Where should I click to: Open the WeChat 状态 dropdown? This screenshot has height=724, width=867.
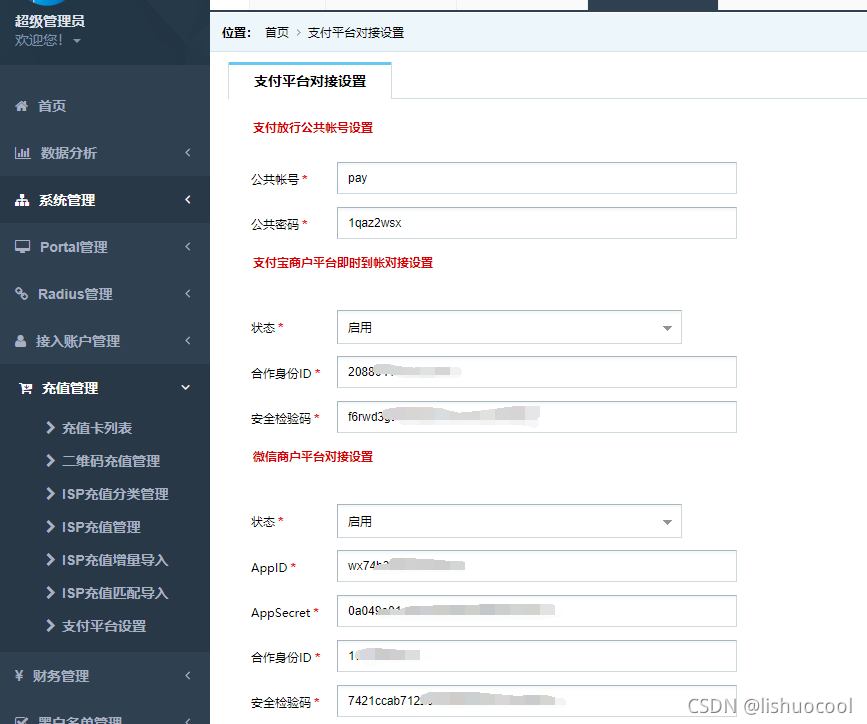[509, 522]
